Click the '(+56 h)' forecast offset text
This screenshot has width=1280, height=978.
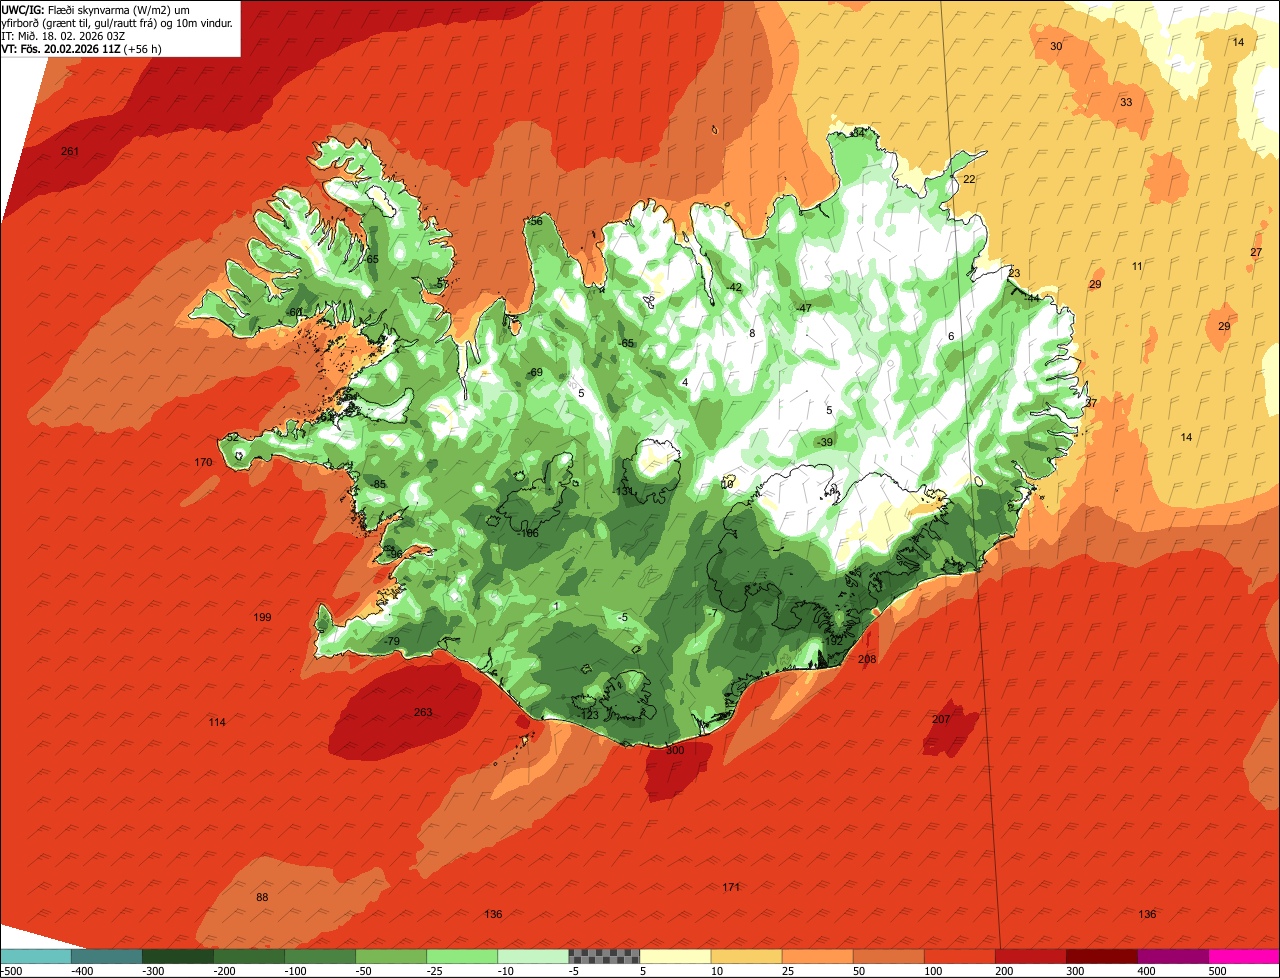point(143,49)
